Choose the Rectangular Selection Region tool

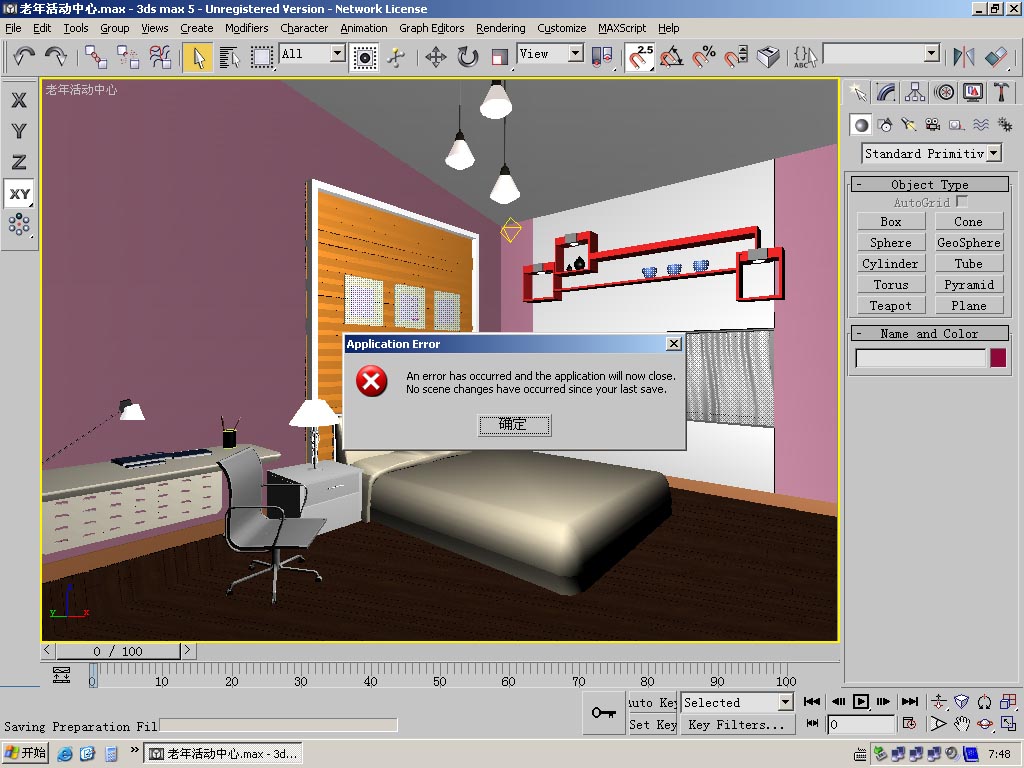261,57
